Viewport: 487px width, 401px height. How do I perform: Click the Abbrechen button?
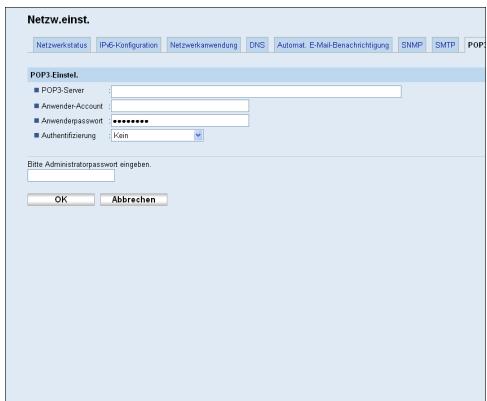134,199
